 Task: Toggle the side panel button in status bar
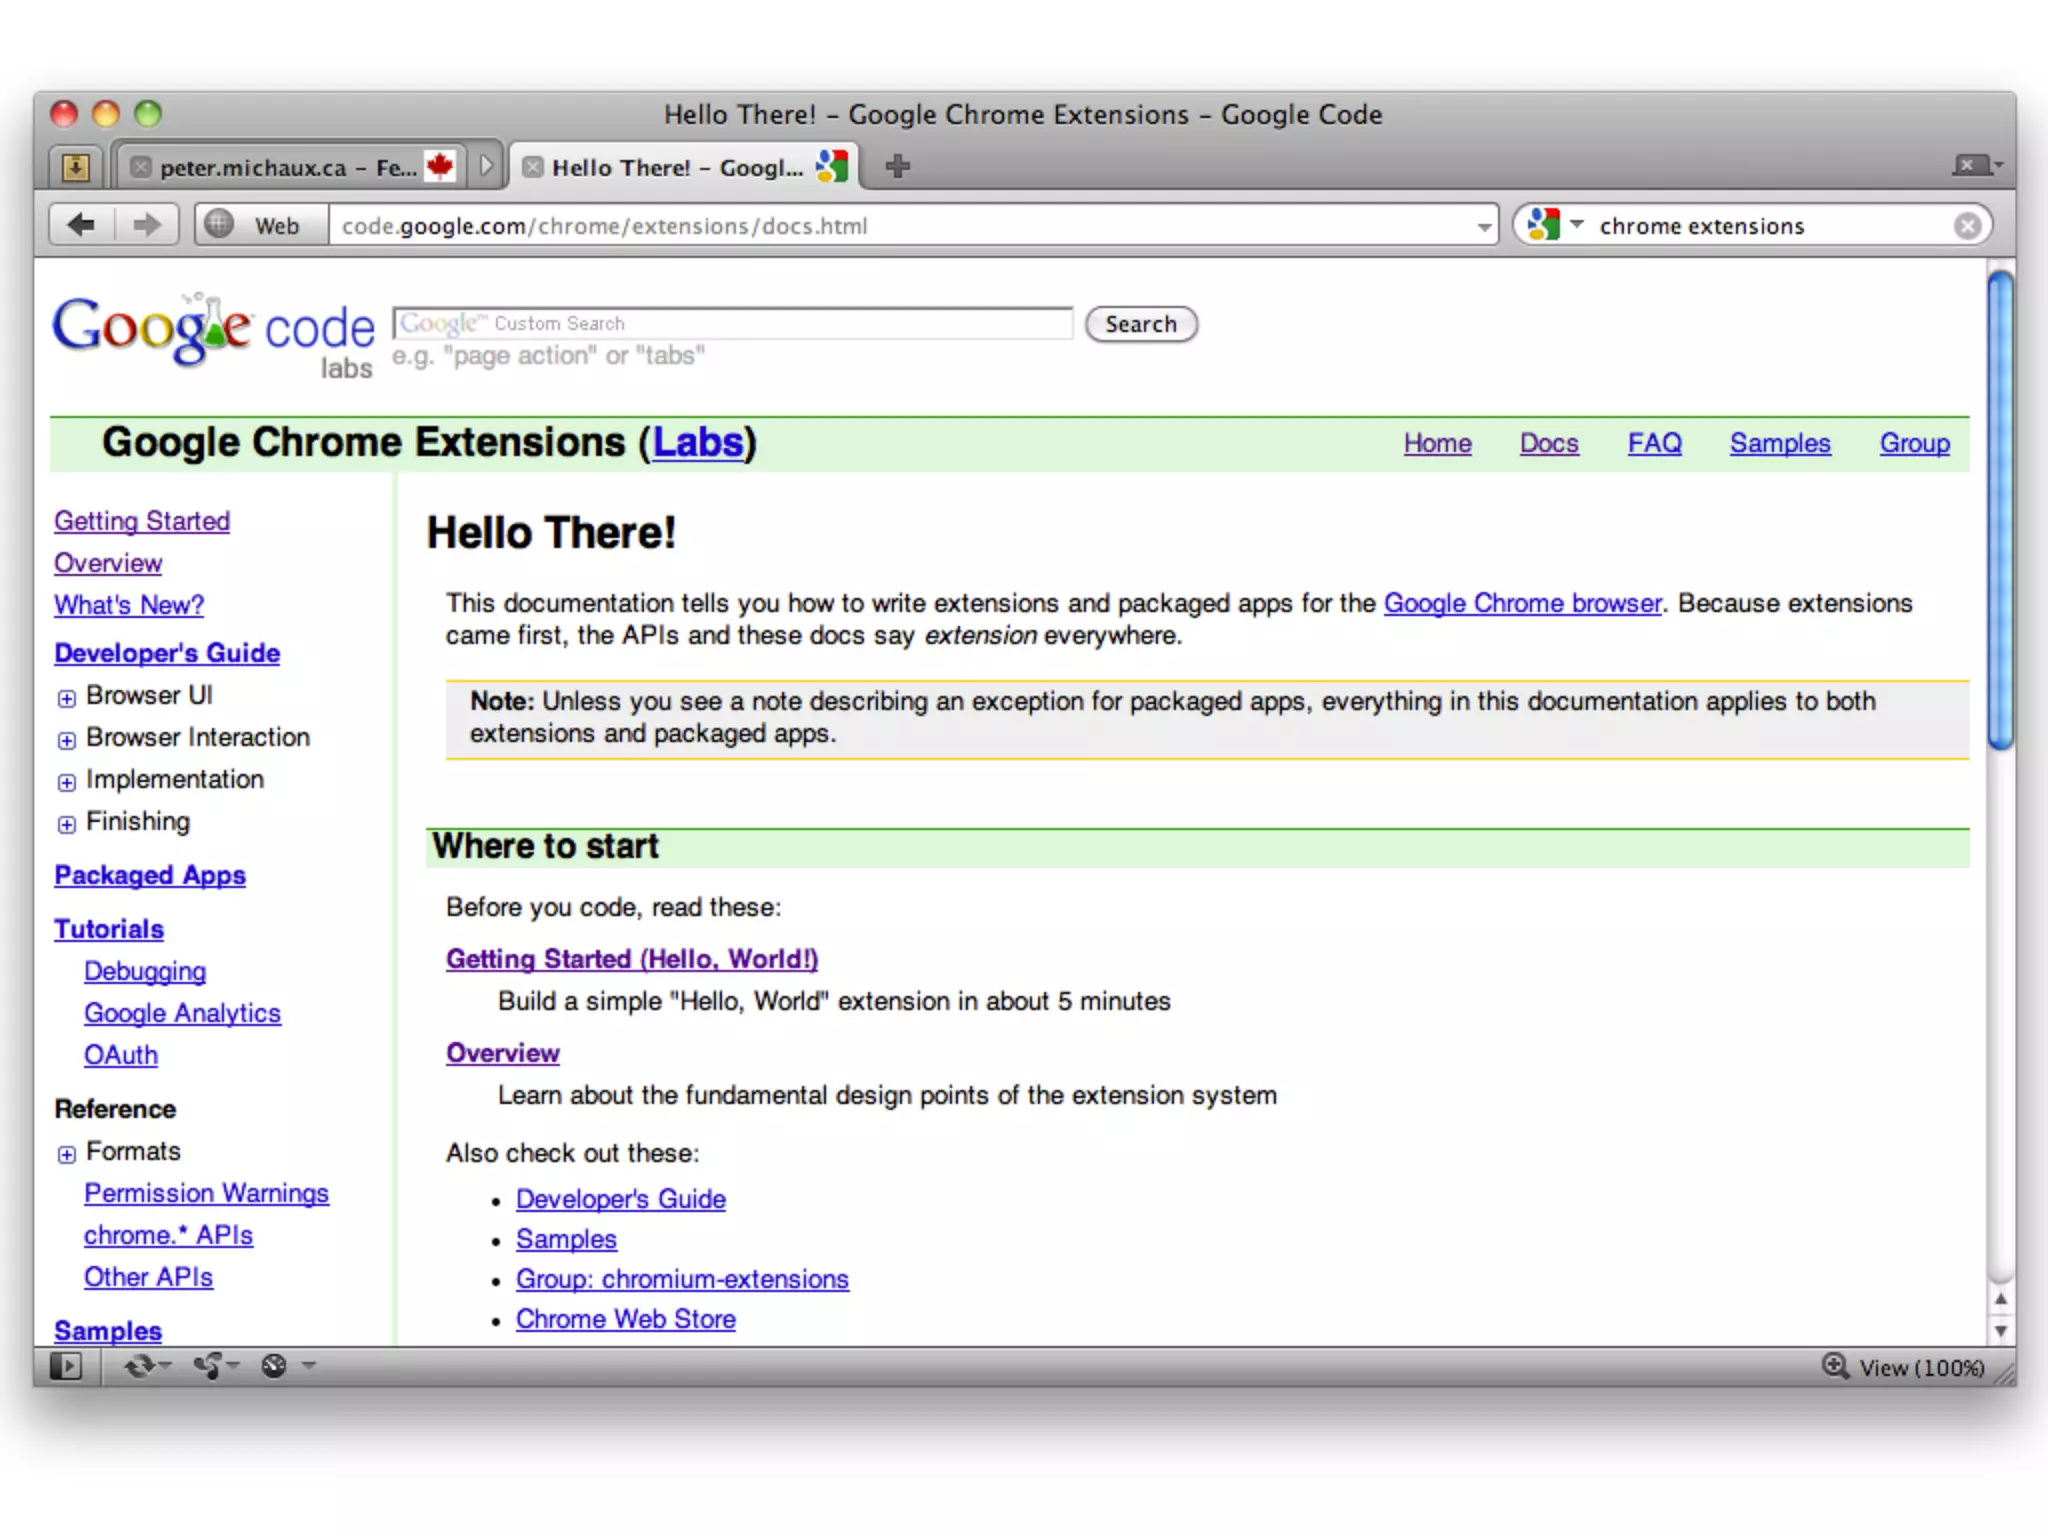click(66, 1365)
